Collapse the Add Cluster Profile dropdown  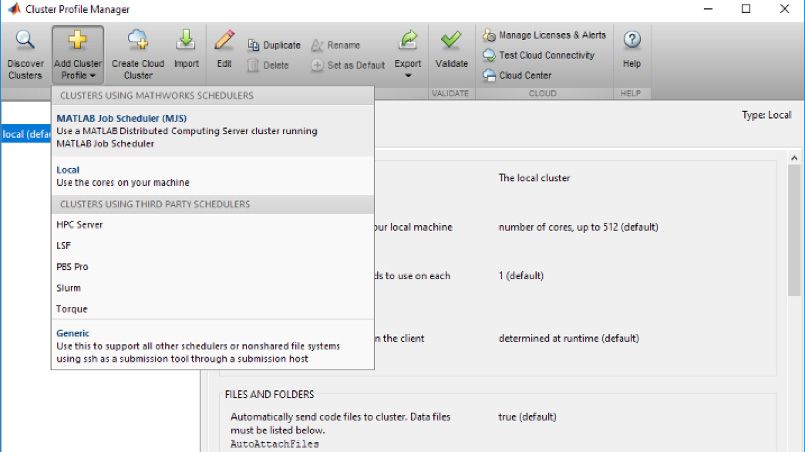click(x=77, y=56)
